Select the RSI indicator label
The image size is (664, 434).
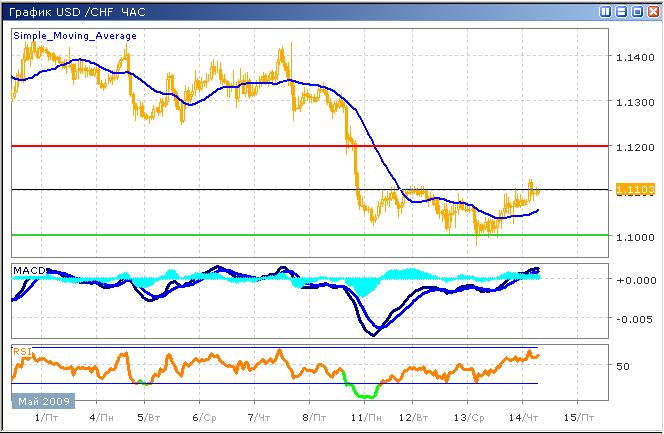(x=21, y=351)
